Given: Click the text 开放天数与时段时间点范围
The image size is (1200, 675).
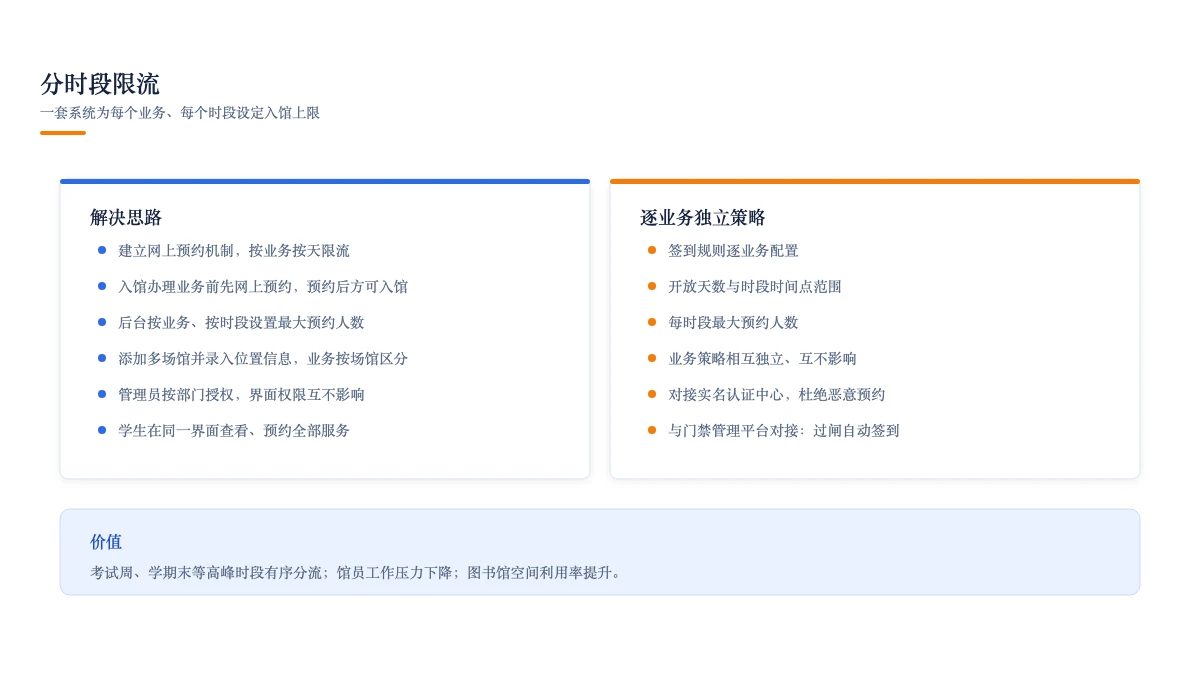Looking at the screenshot, I should [x=755, y=287].
